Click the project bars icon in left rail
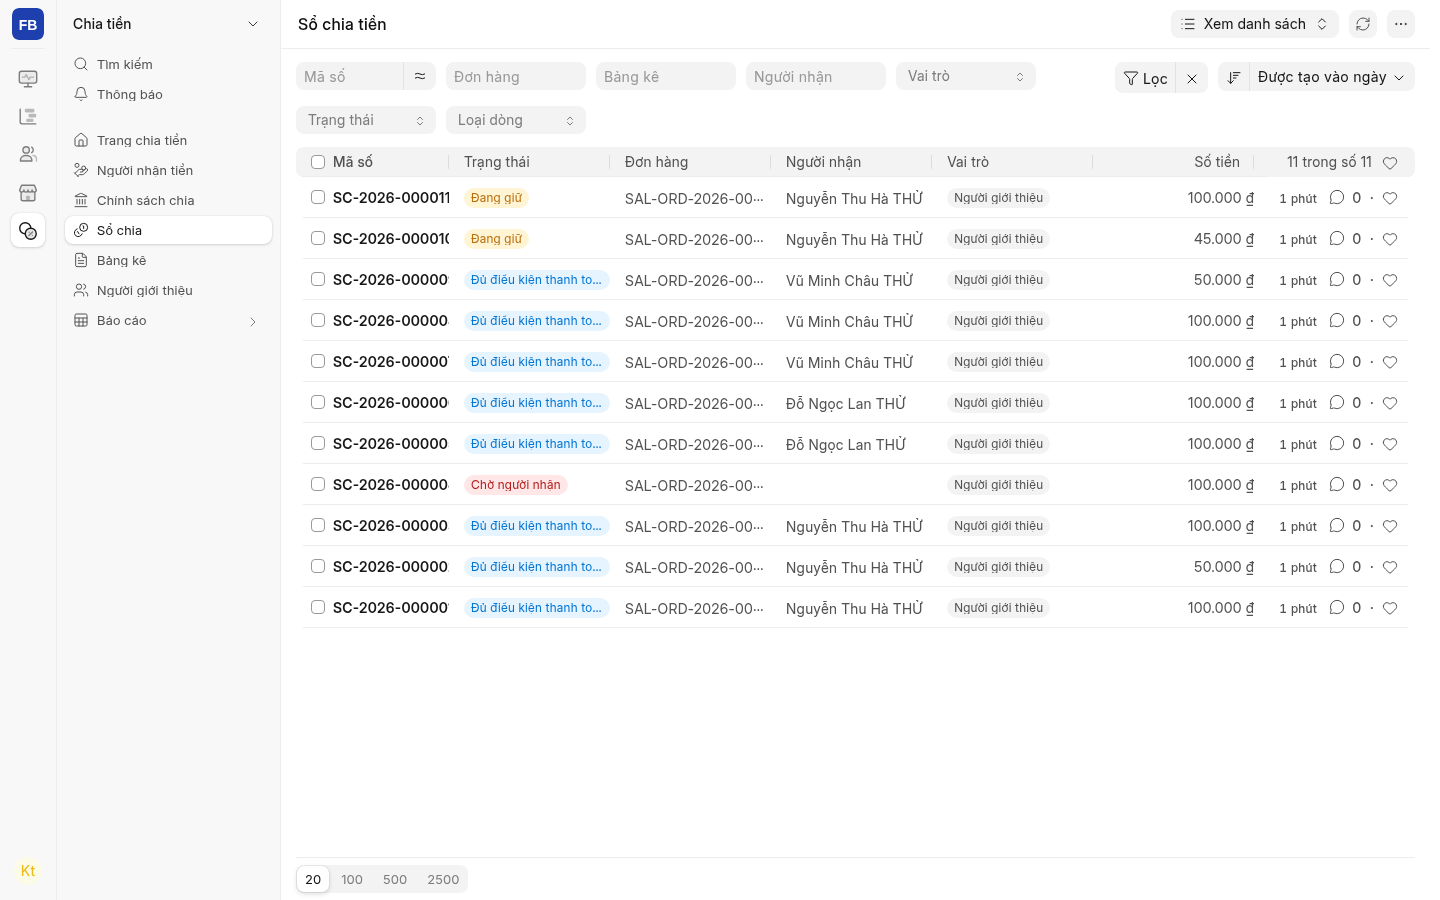 click(x=28, y=116)
